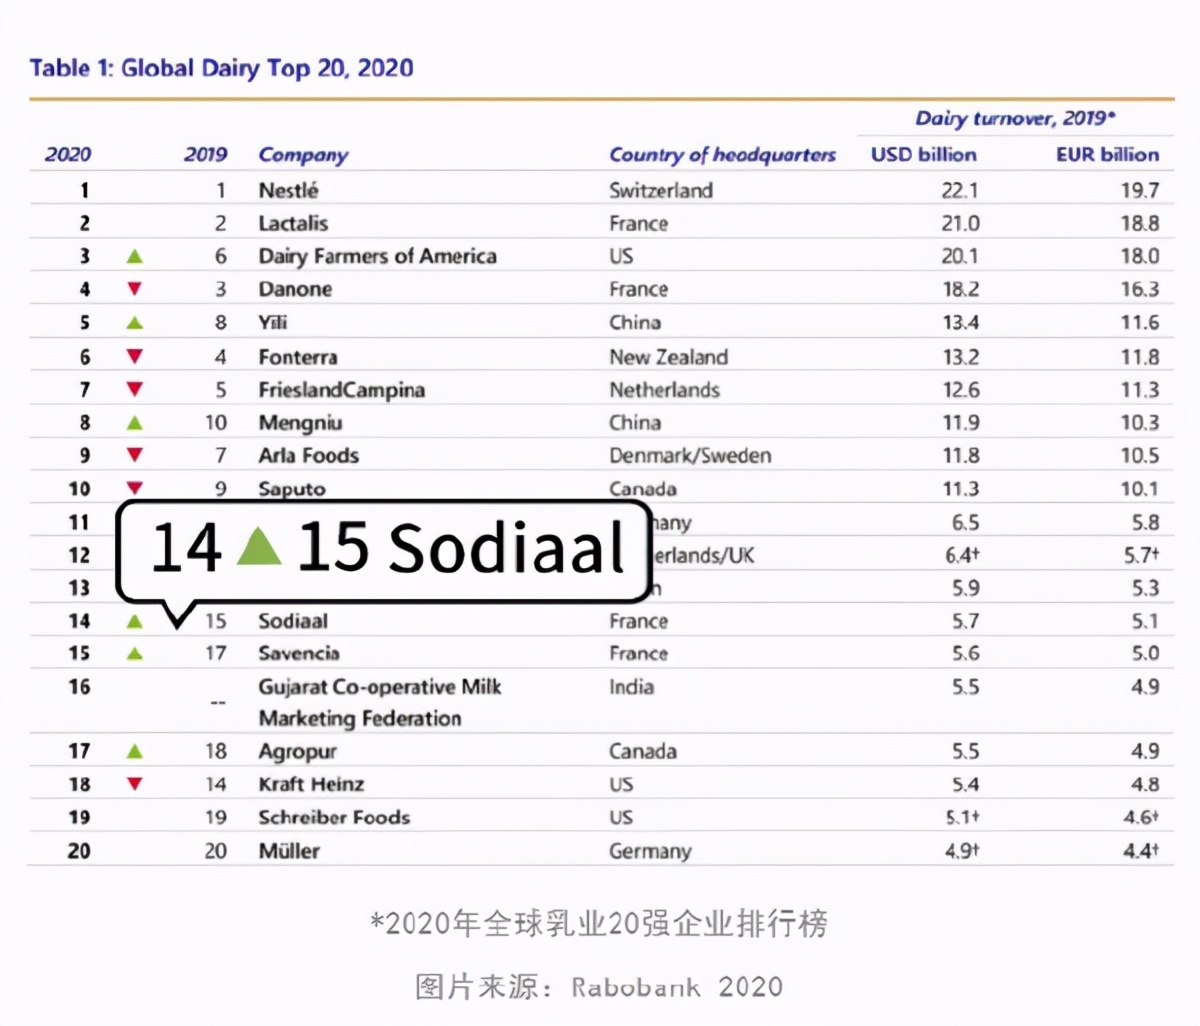Click the green up arrow beside Dairy Farmers of America
This screenshot has width=1200, height=1026.
(135, 257)
